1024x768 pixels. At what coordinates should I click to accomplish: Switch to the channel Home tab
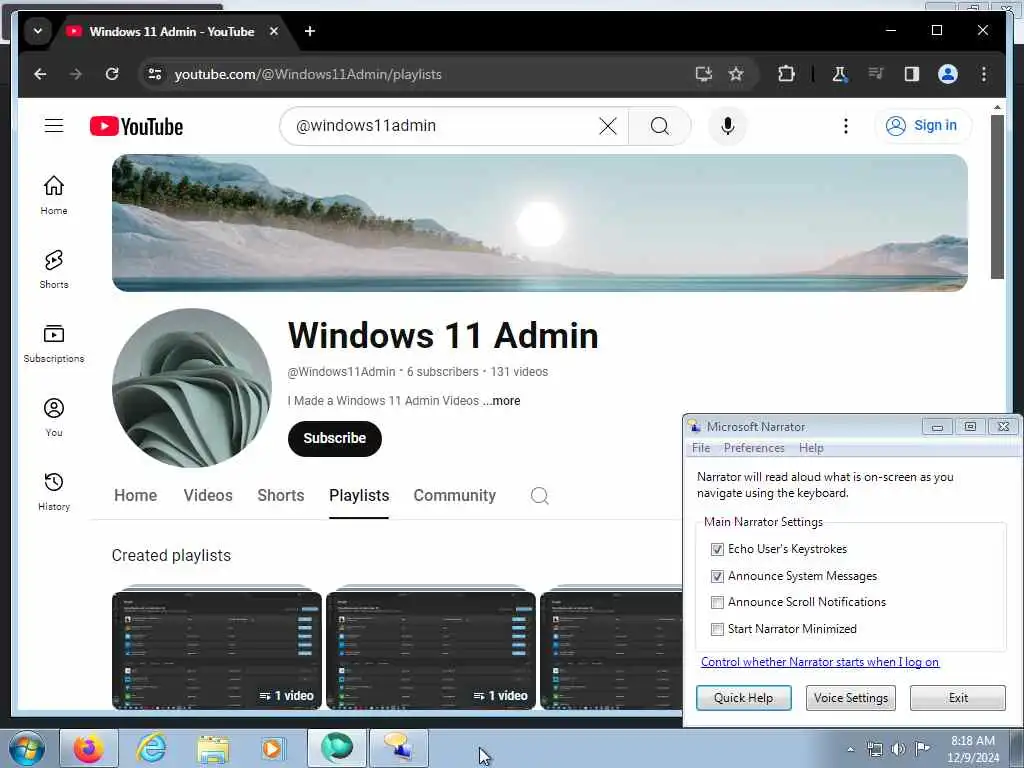coord(135,496)
